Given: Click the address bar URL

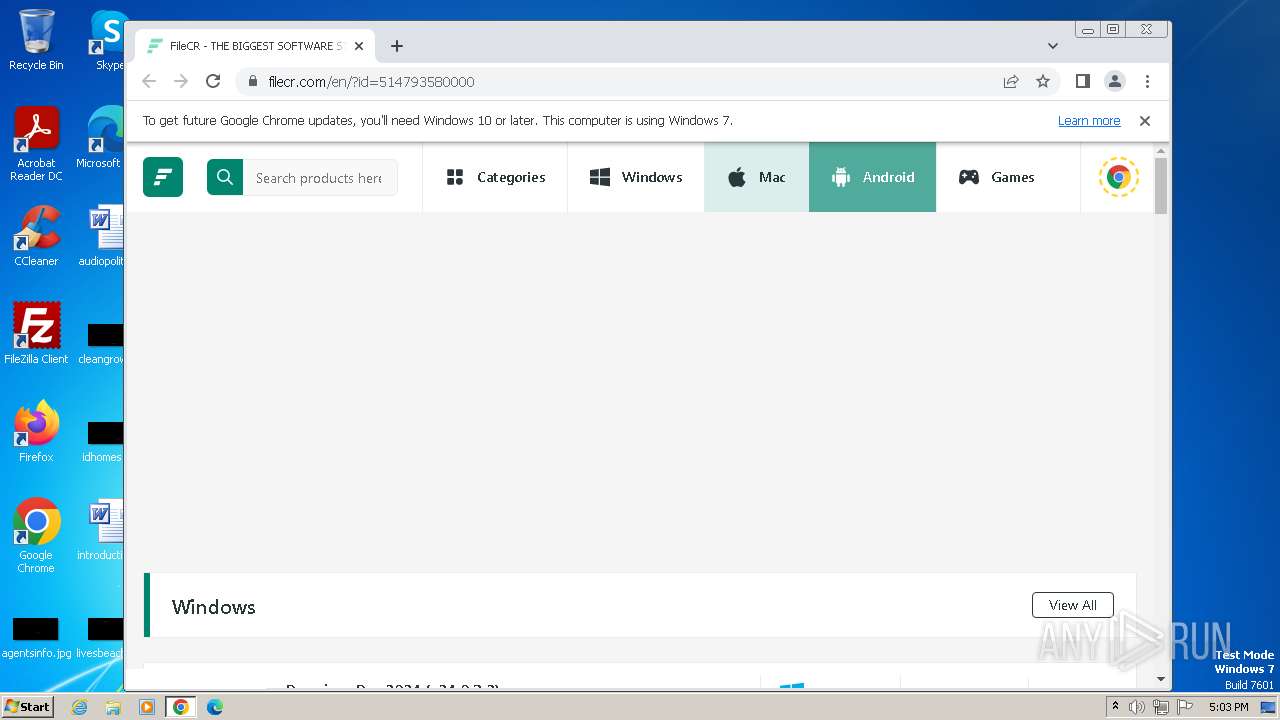Looking at the screenshot, I should pos(371,82).
